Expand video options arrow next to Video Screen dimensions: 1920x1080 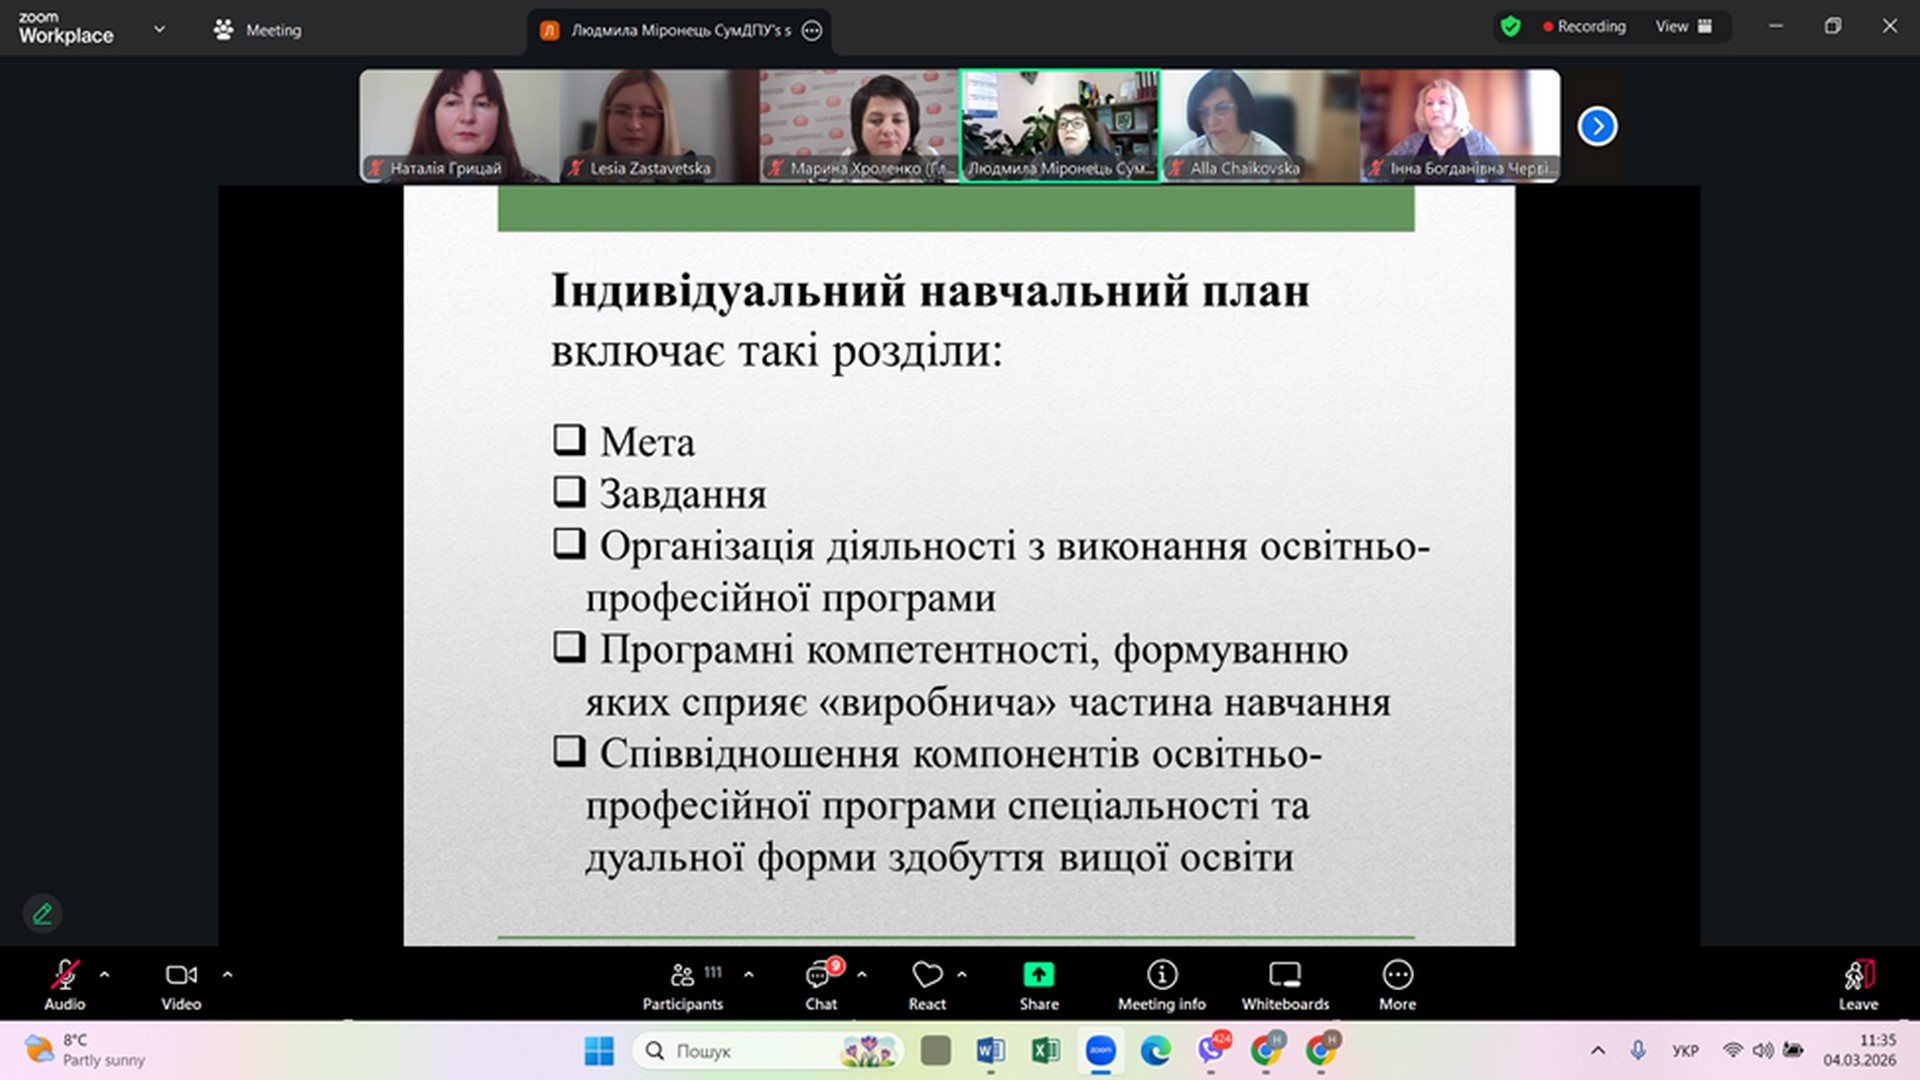pyautogui.click(x=228, y=974)
